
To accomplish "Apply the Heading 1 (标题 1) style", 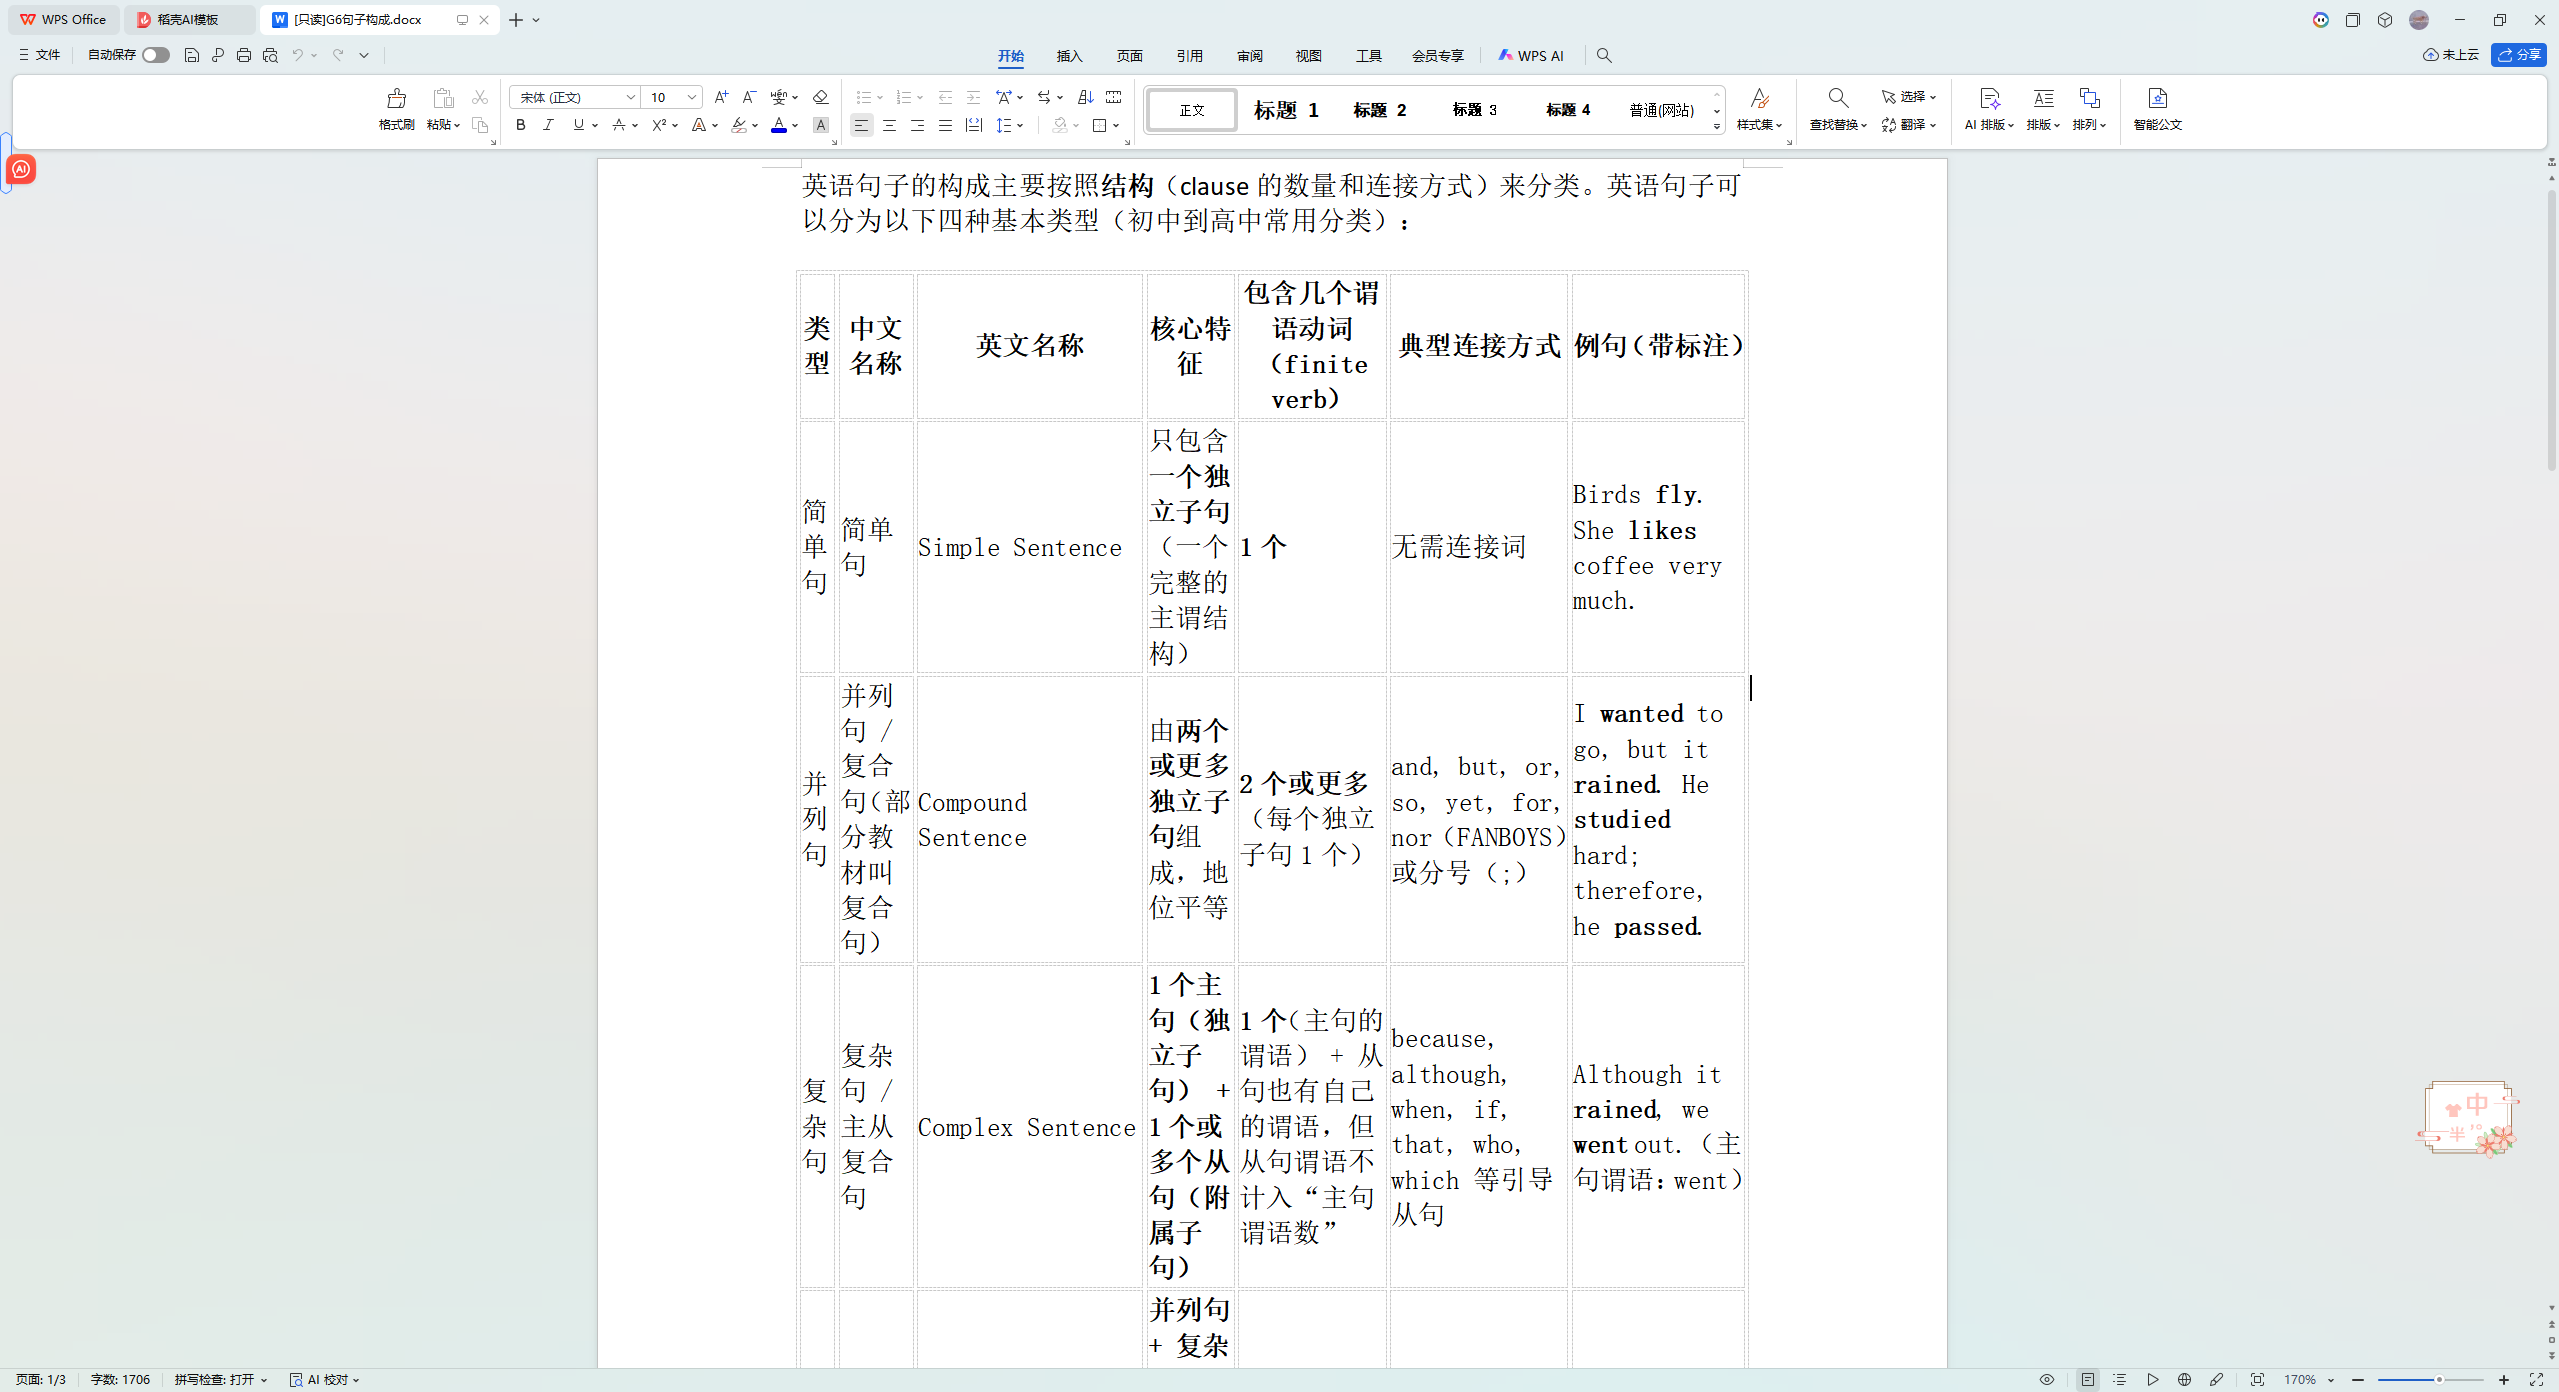I will 1286,110.
